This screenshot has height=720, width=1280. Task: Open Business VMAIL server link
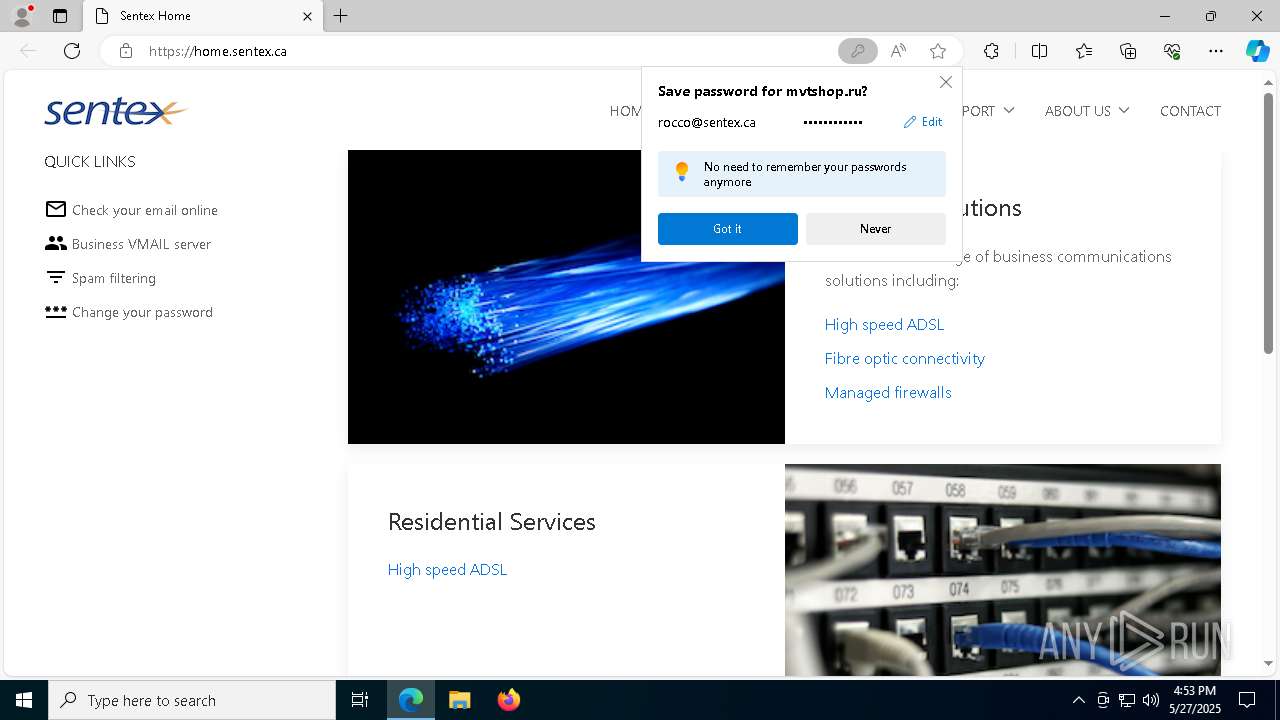tap(141, 244)
